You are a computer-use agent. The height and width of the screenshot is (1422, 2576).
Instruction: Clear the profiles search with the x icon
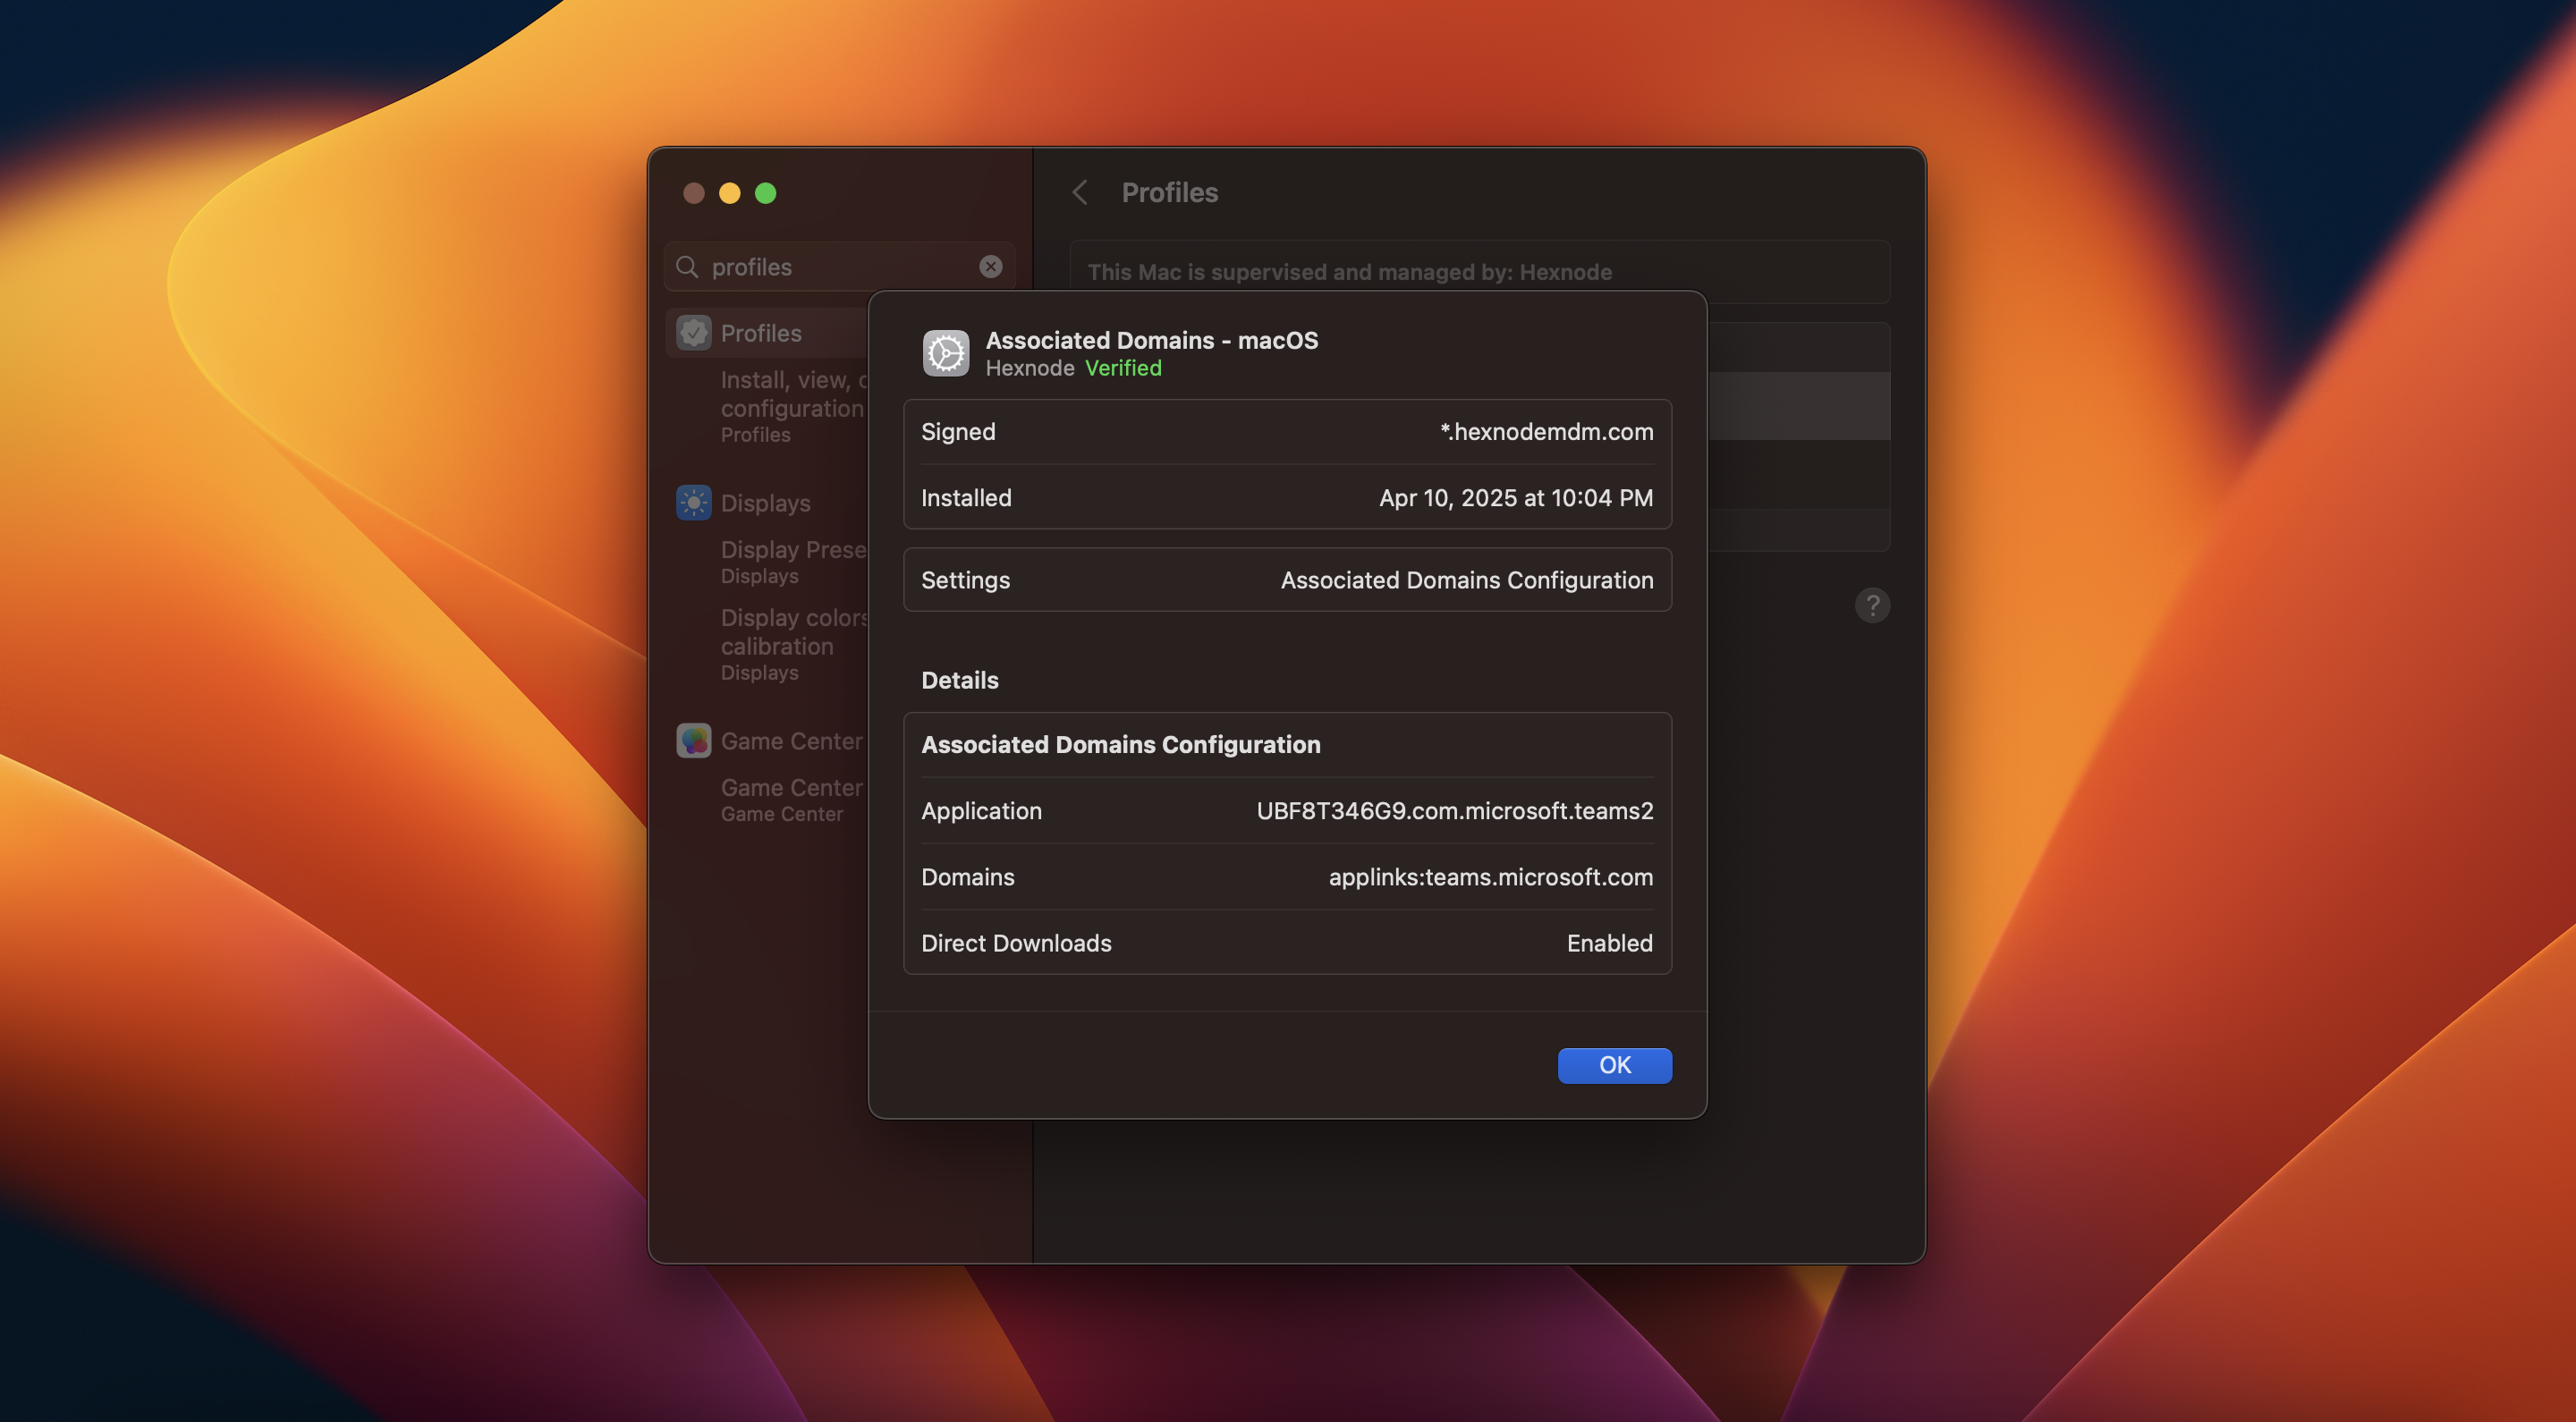pyautogui.click(x=990, y=266)
